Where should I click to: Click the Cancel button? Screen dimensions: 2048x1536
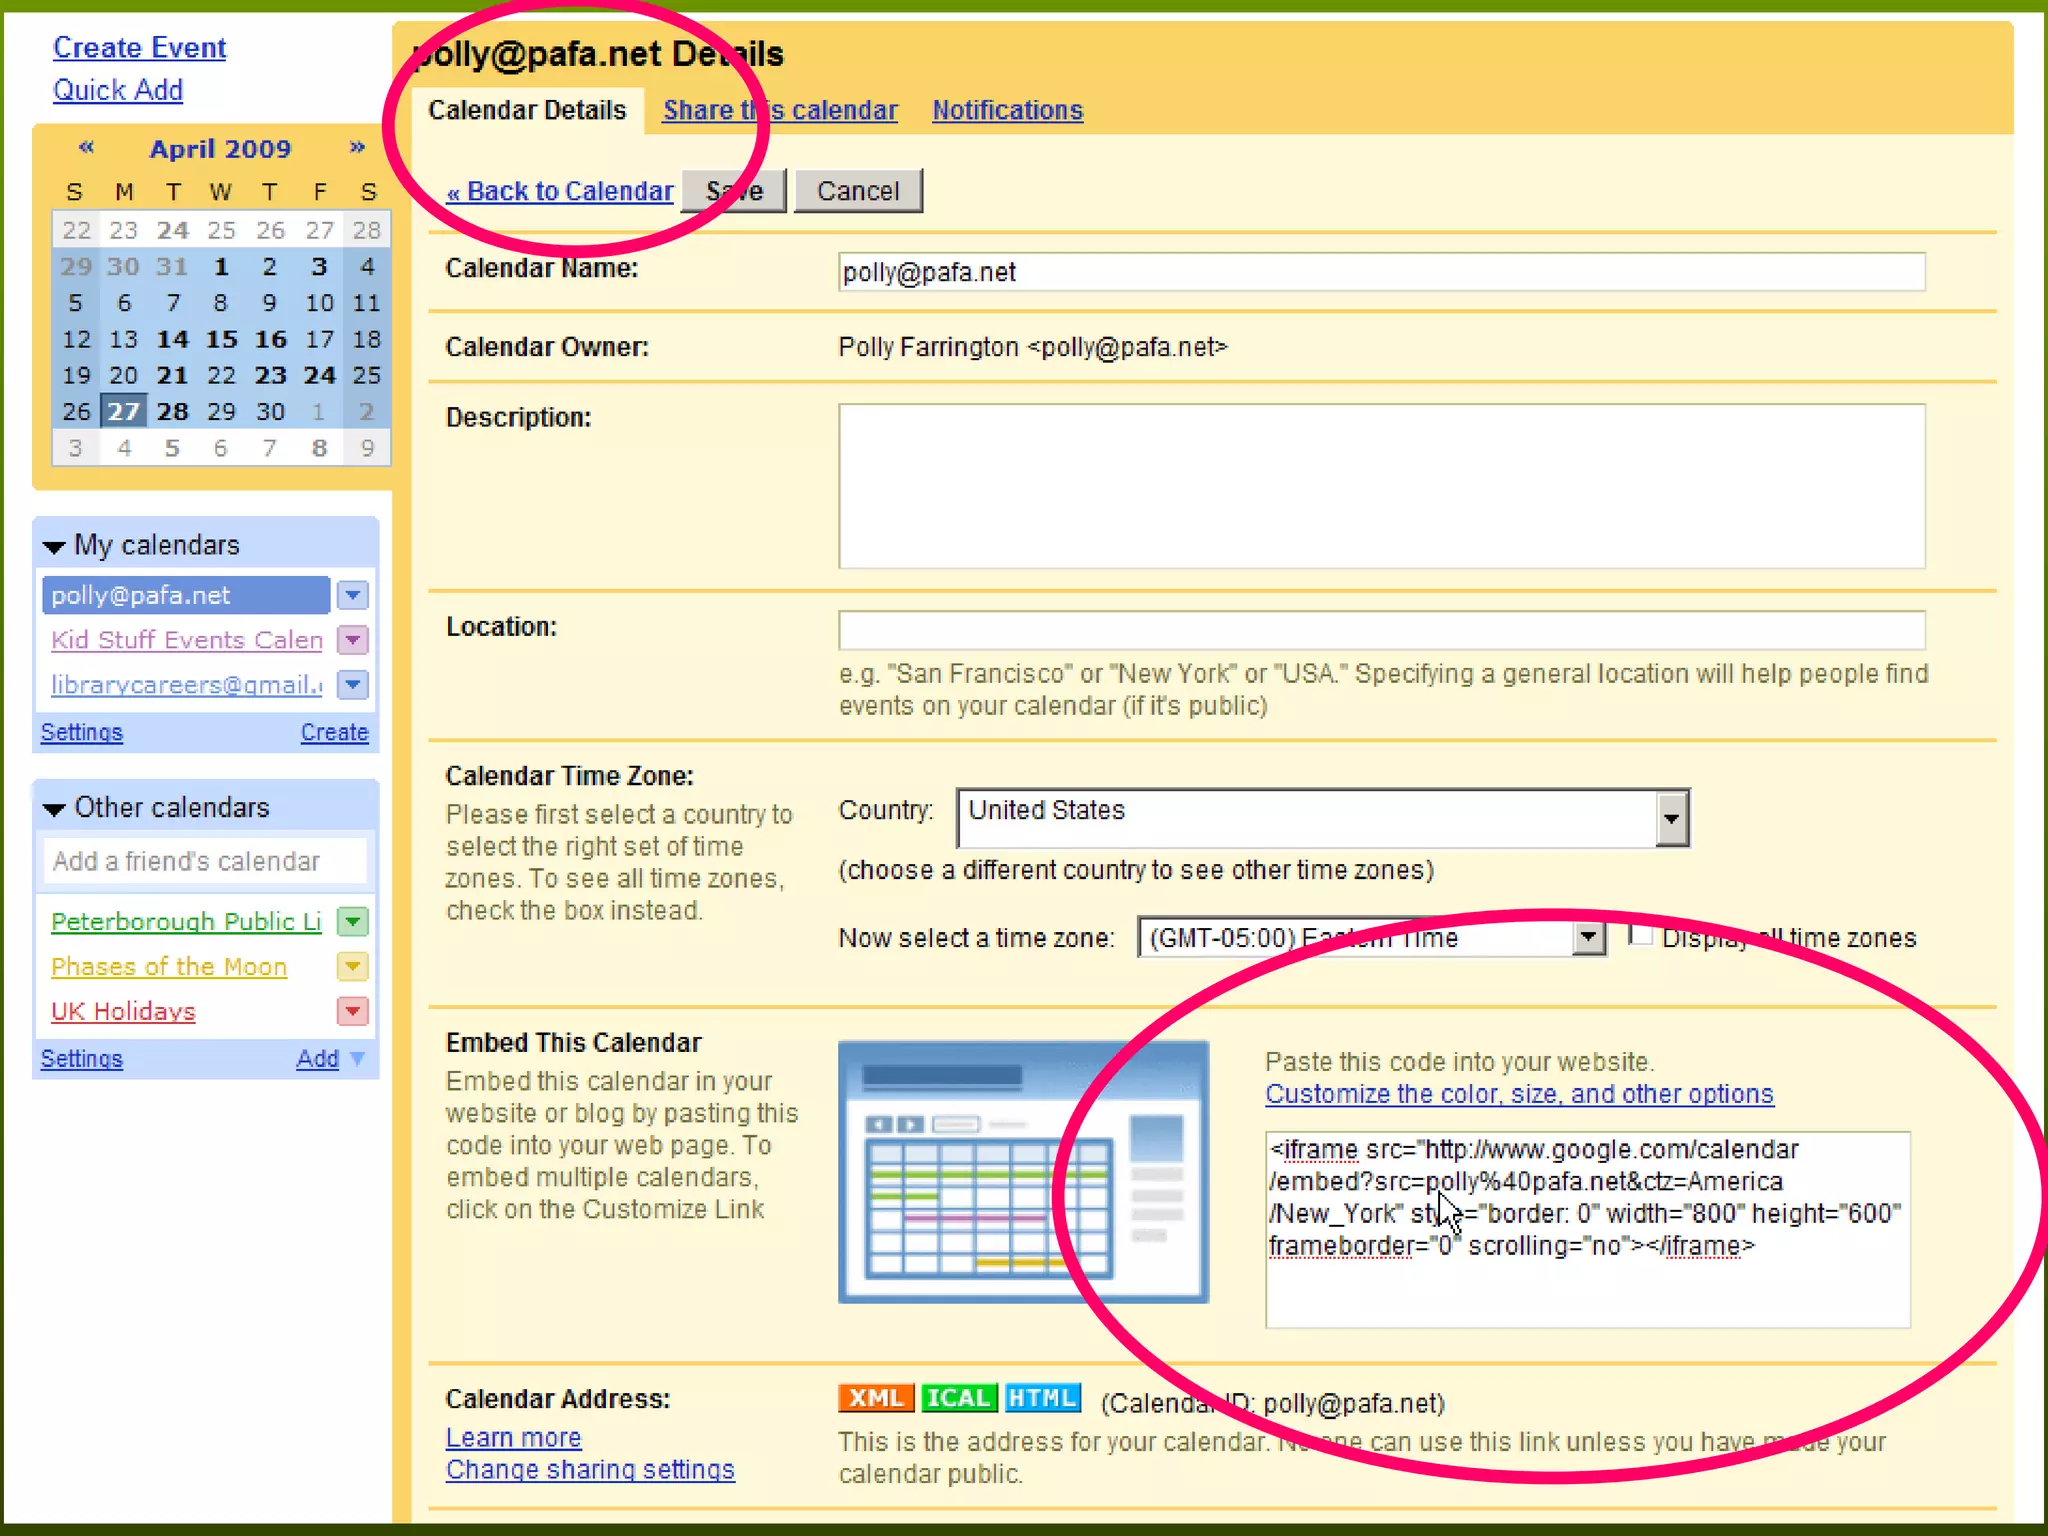tap(858, 191)
